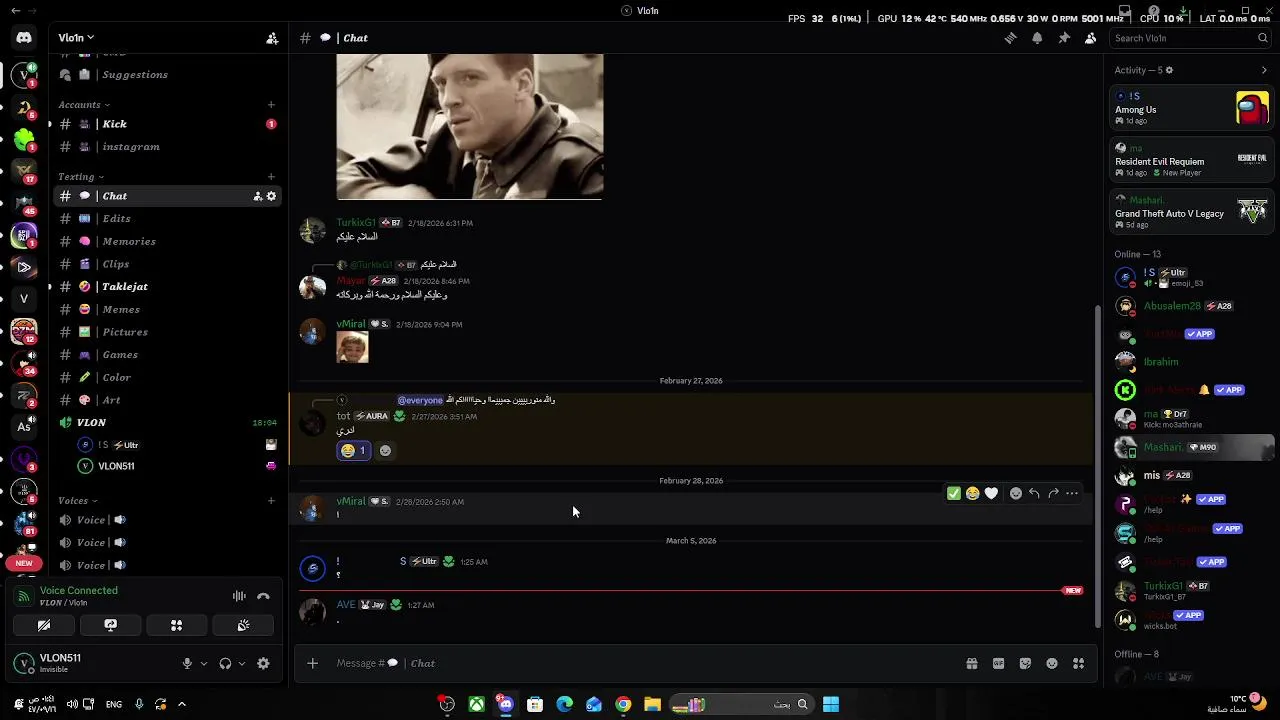Toggle member list visibility

click(1091, 38)
